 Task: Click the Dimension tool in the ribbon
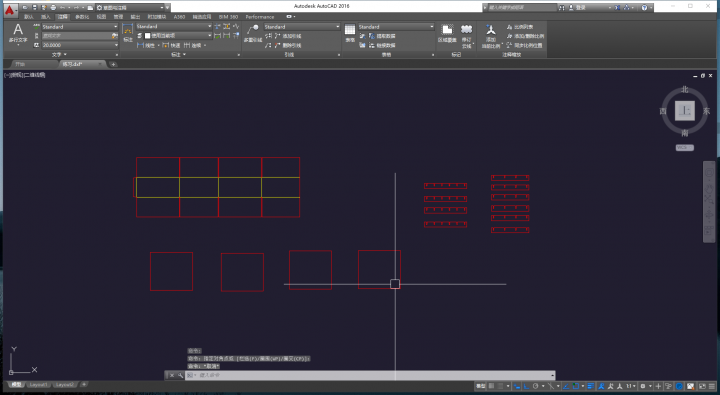point(128,33)
